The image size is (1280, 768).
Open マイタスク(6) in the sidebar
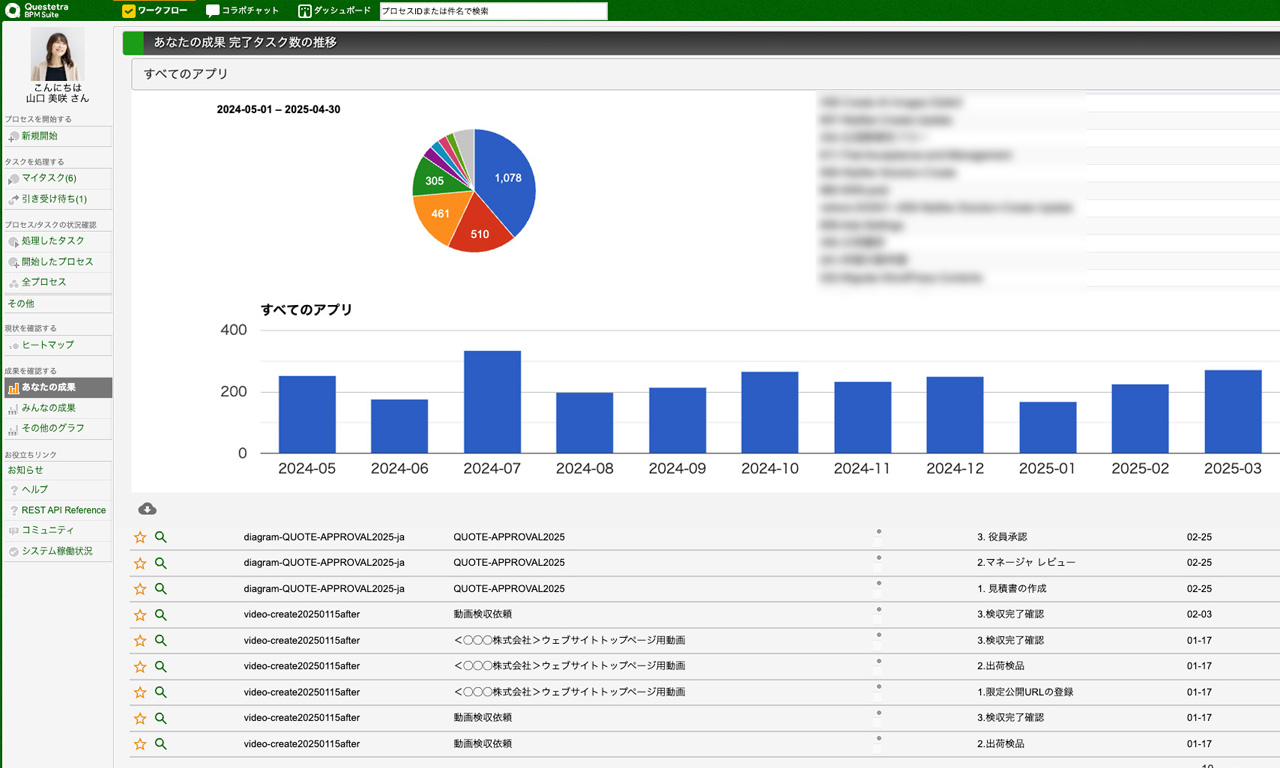[x=48, y=178]
